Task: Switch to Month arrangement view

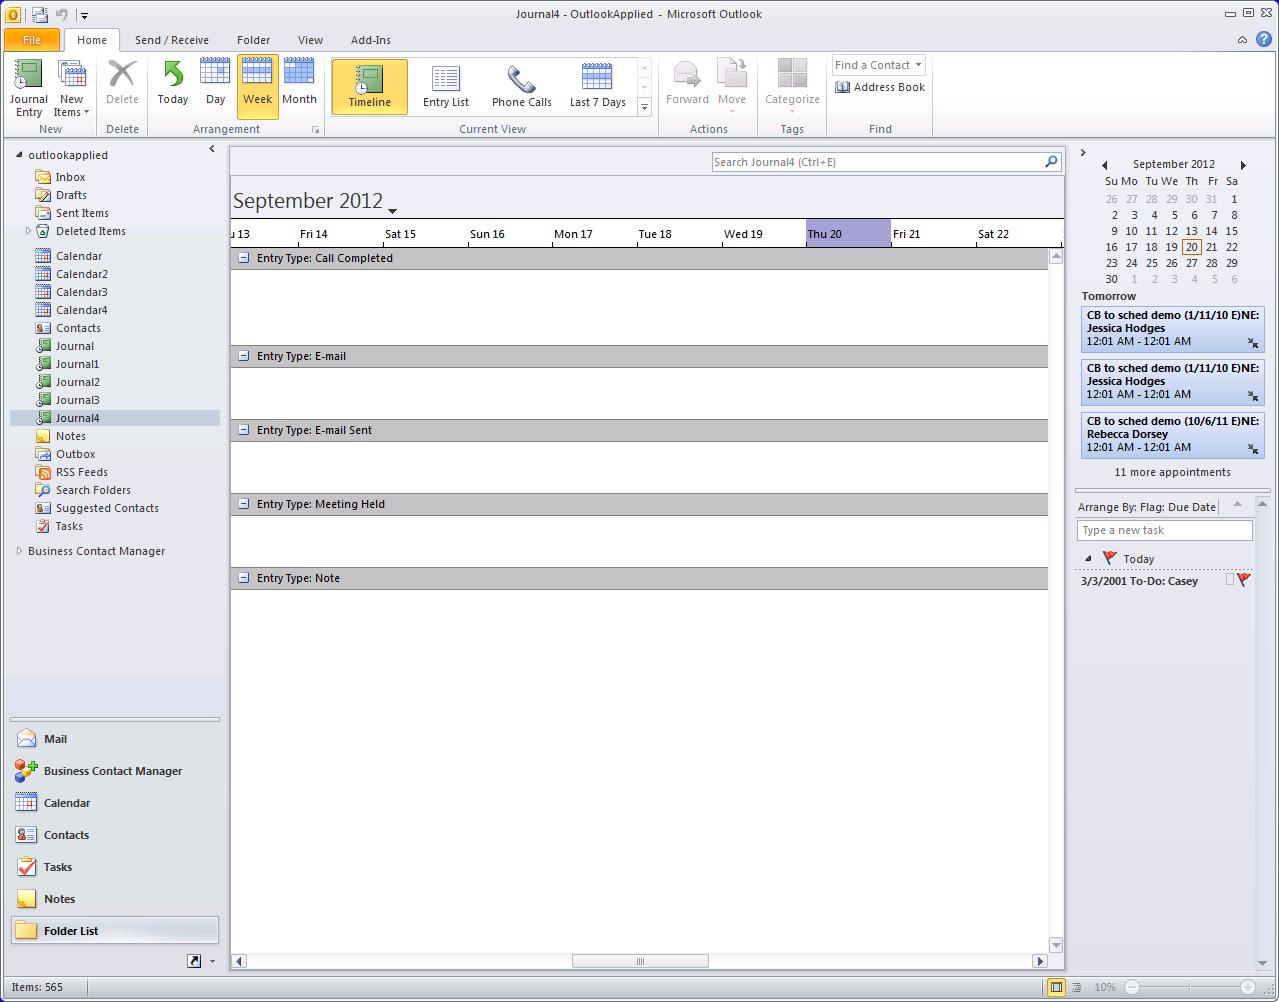Action: 299,84
